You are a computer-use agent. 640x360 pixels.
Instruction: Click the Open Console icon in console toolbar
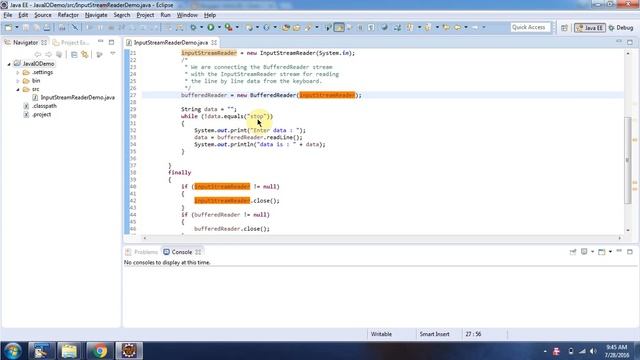[x=602, y=252]
